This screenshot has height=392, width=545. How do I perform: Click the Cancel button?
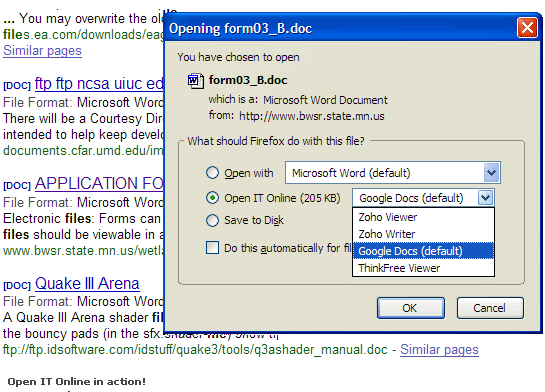point(490,308)
